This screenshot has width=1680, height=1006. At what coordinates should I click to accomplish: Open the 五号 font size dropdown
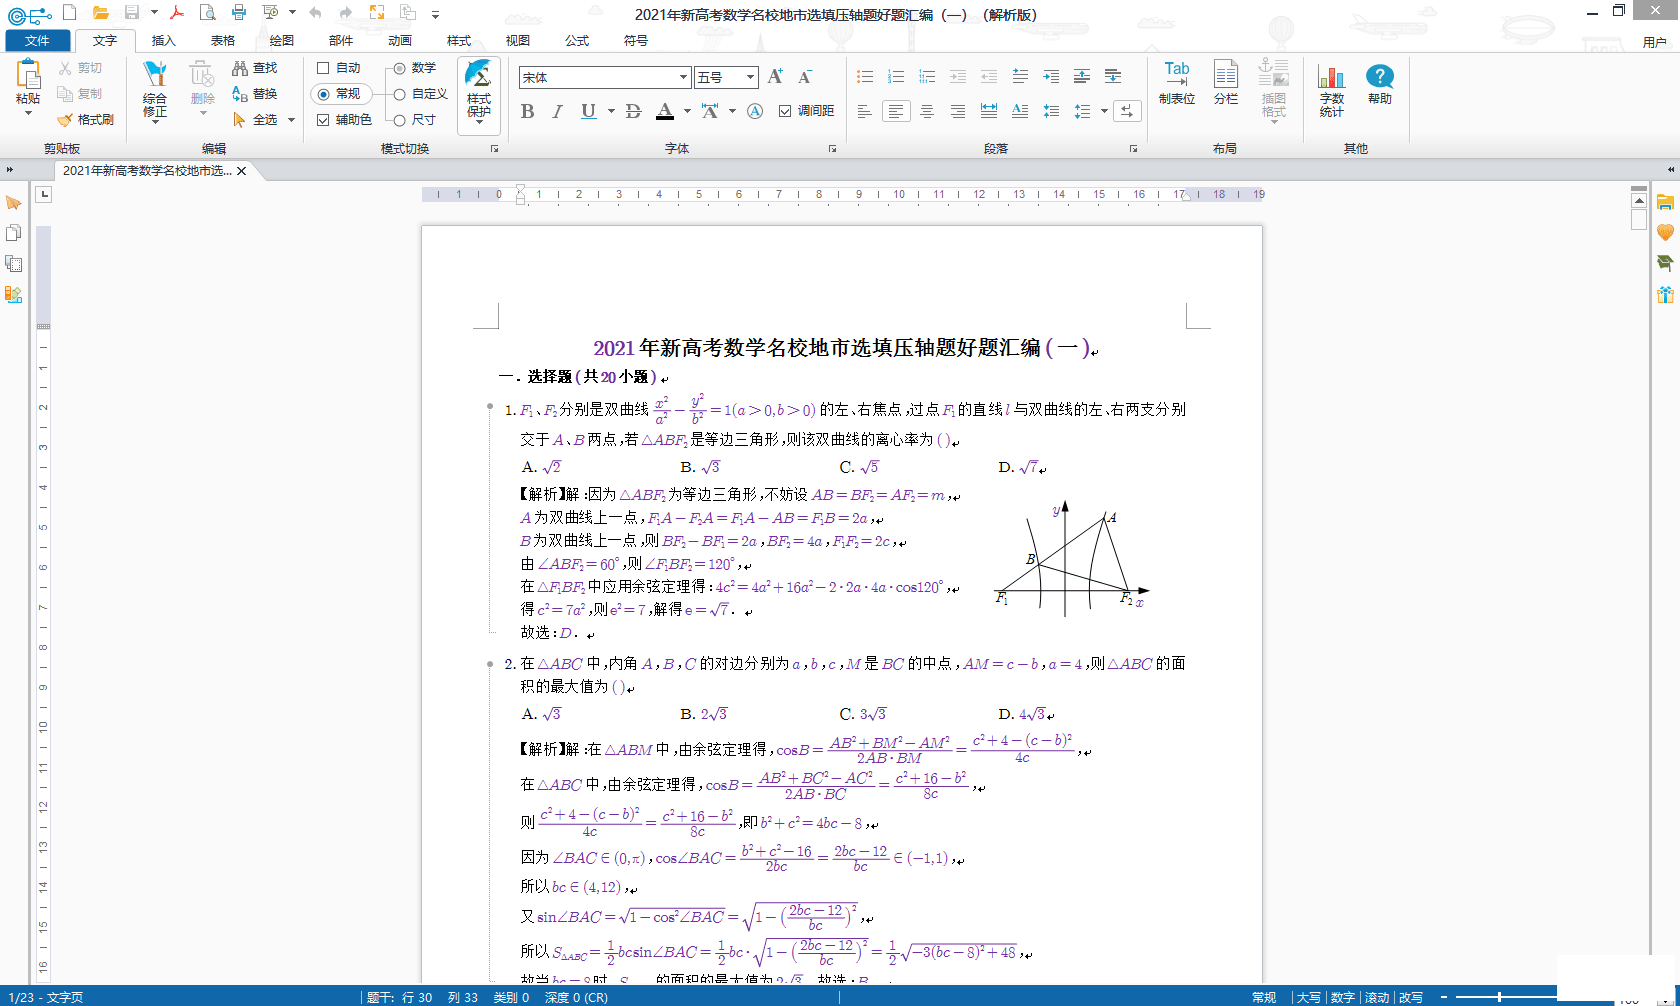click(751, 78)
